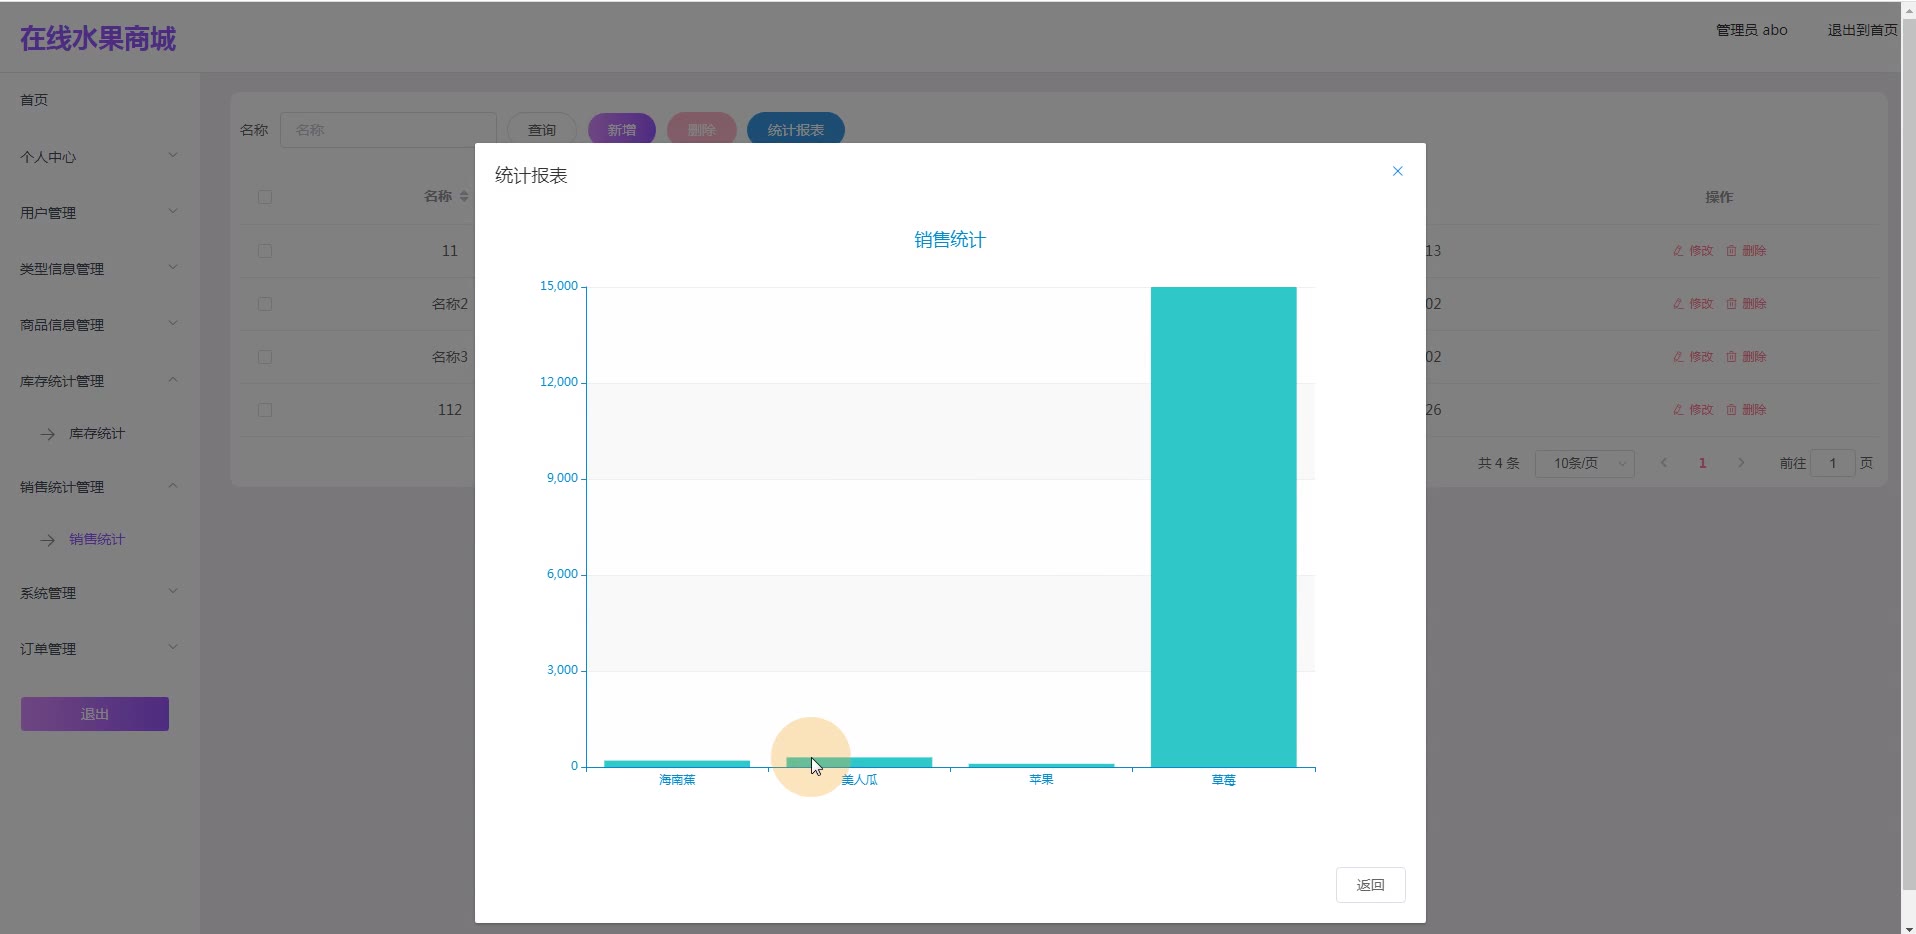Check the checkbox for row 名称3
Screen dimensions: 1916x934
tap(265, 357)
